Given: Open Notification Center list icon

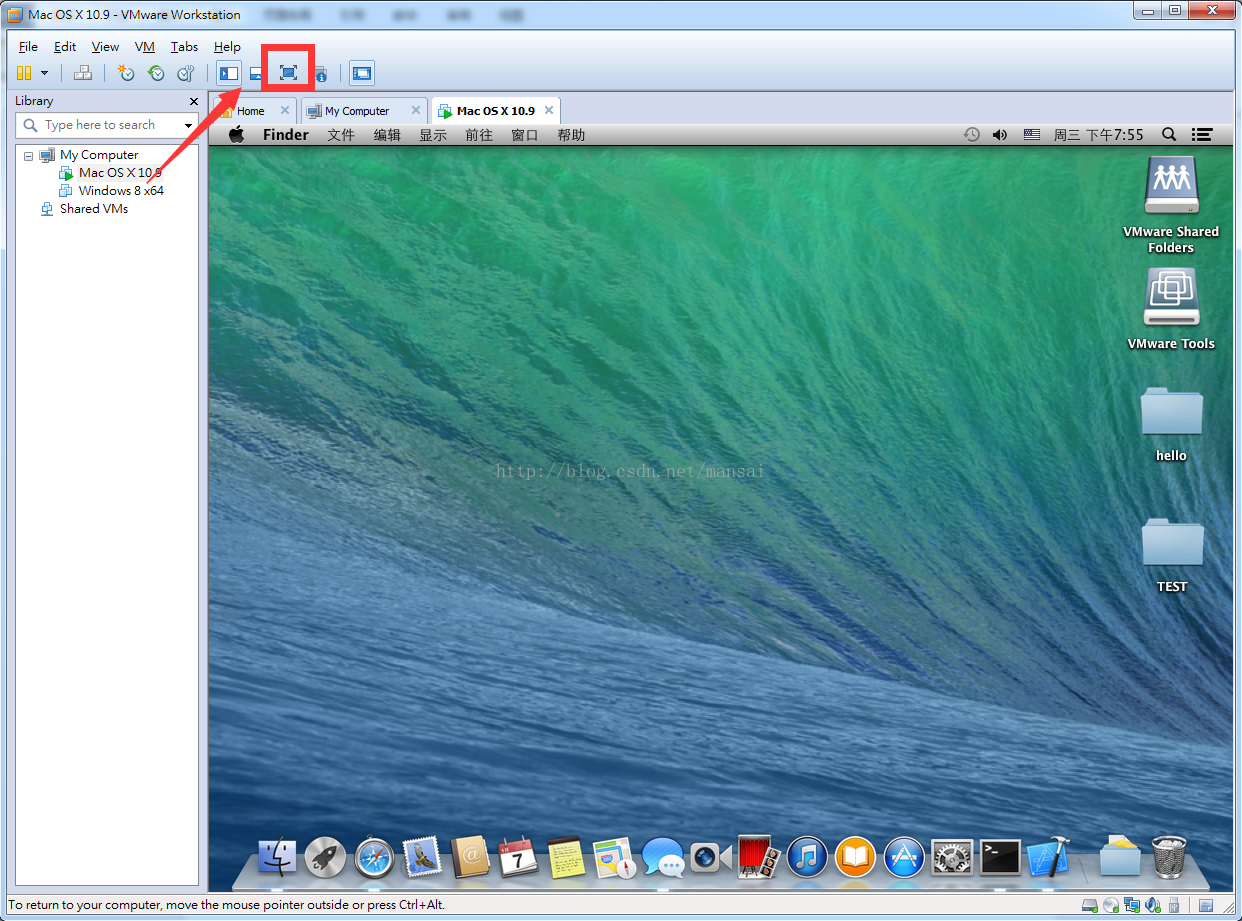Looking at the screenshot, I should click(x=1203, y=135).
